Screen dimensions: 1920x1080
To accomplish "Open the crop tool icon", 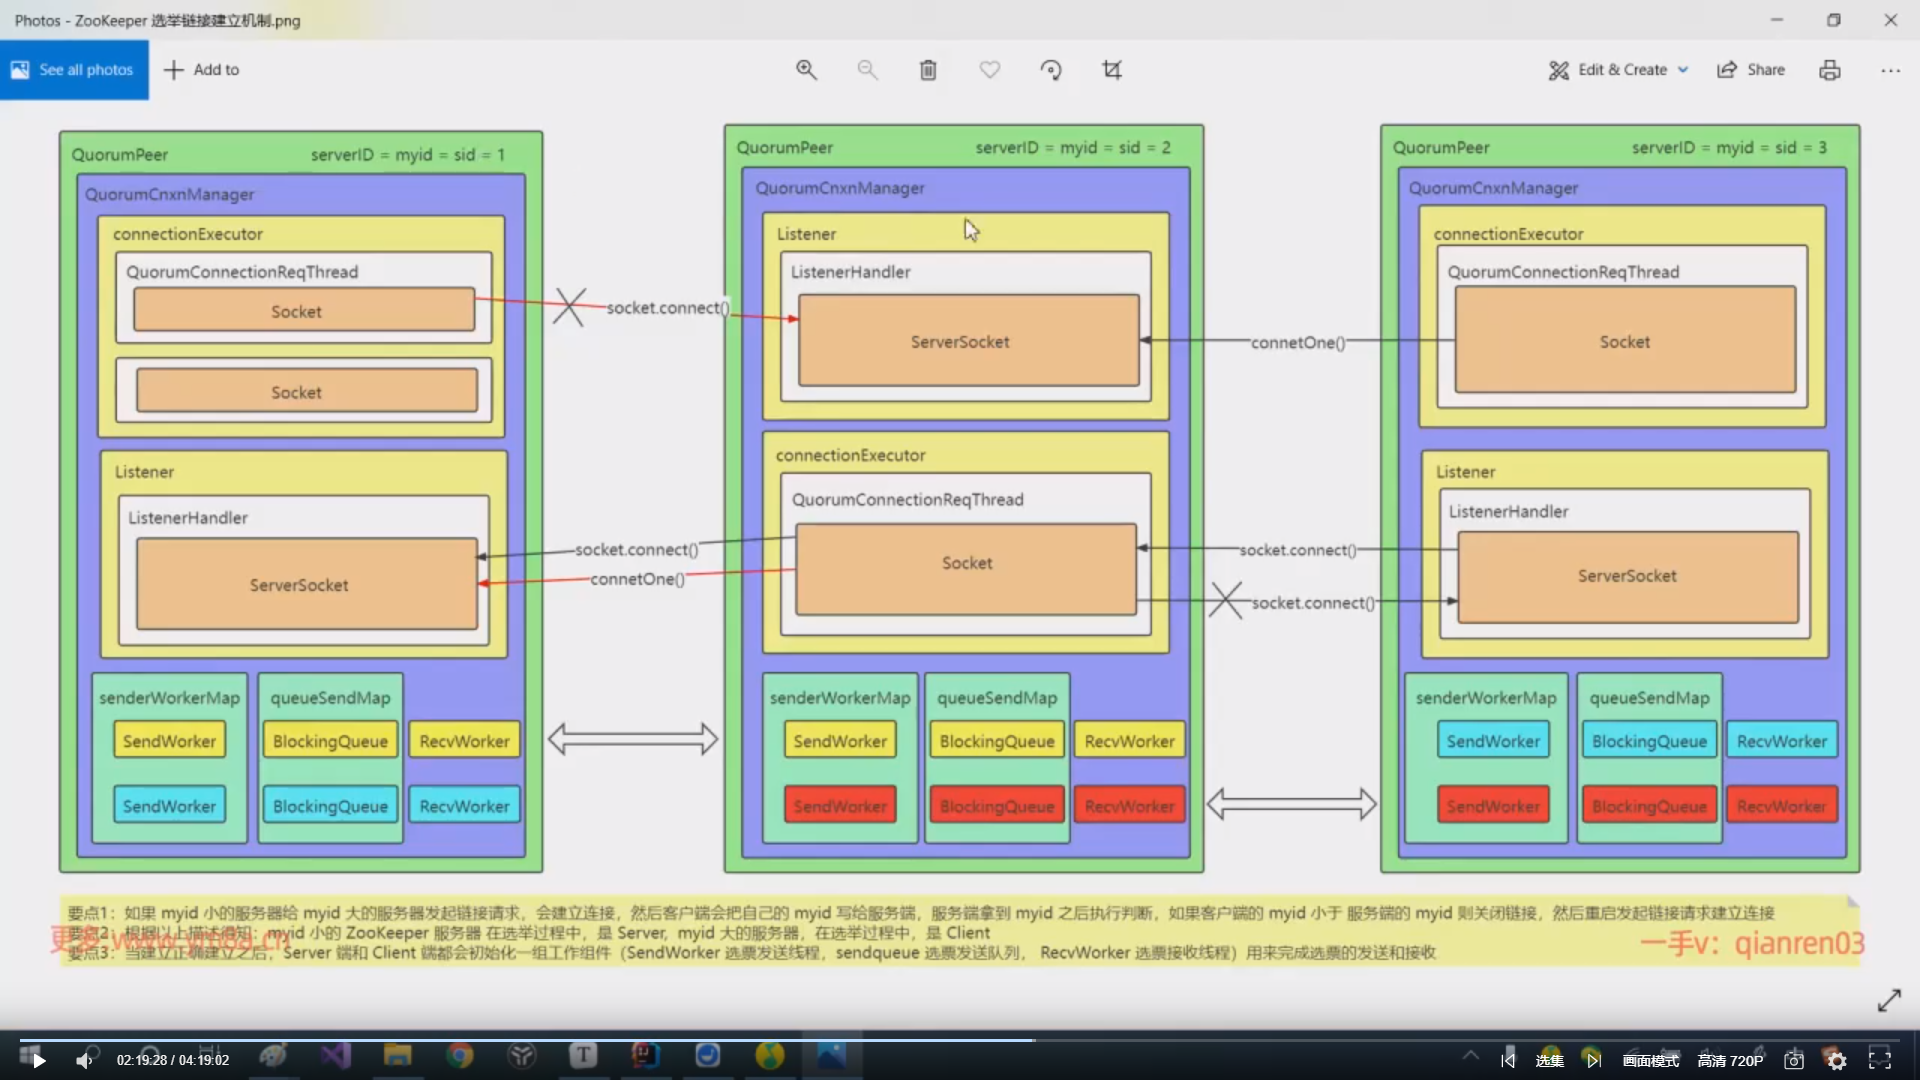I will [x=1112, y=70].
